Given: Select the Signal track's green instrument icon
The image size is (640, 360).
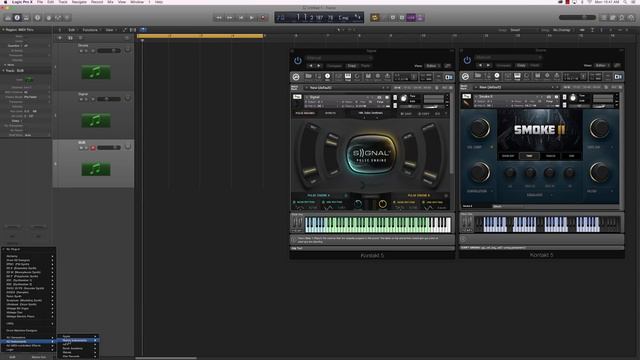Looking at the screenshot, I should tap(96, 120).
